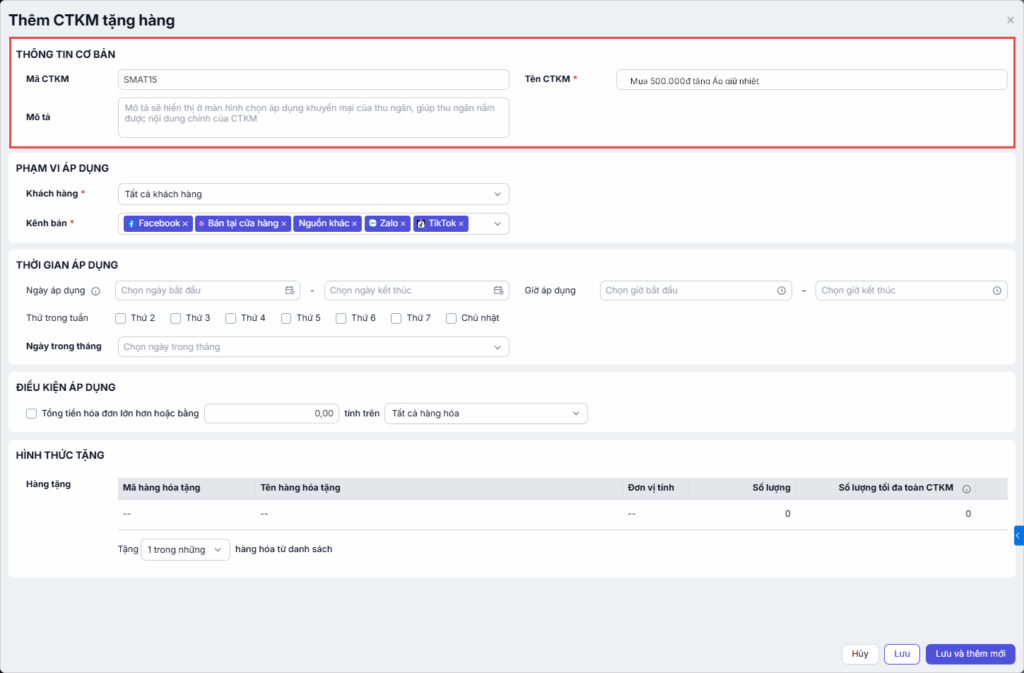Expand the Kênh bán dropdown arrow
Screen dimensions: 1024x673
(x=498, y=224)
